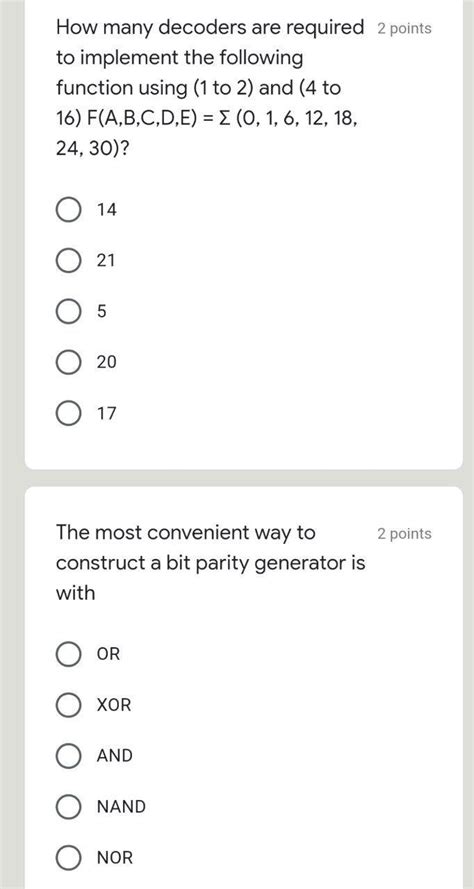The width and height of the screenshot is (474, 889).
Task: Pick the radio button for answer 20
Action: tap(68, 362)
